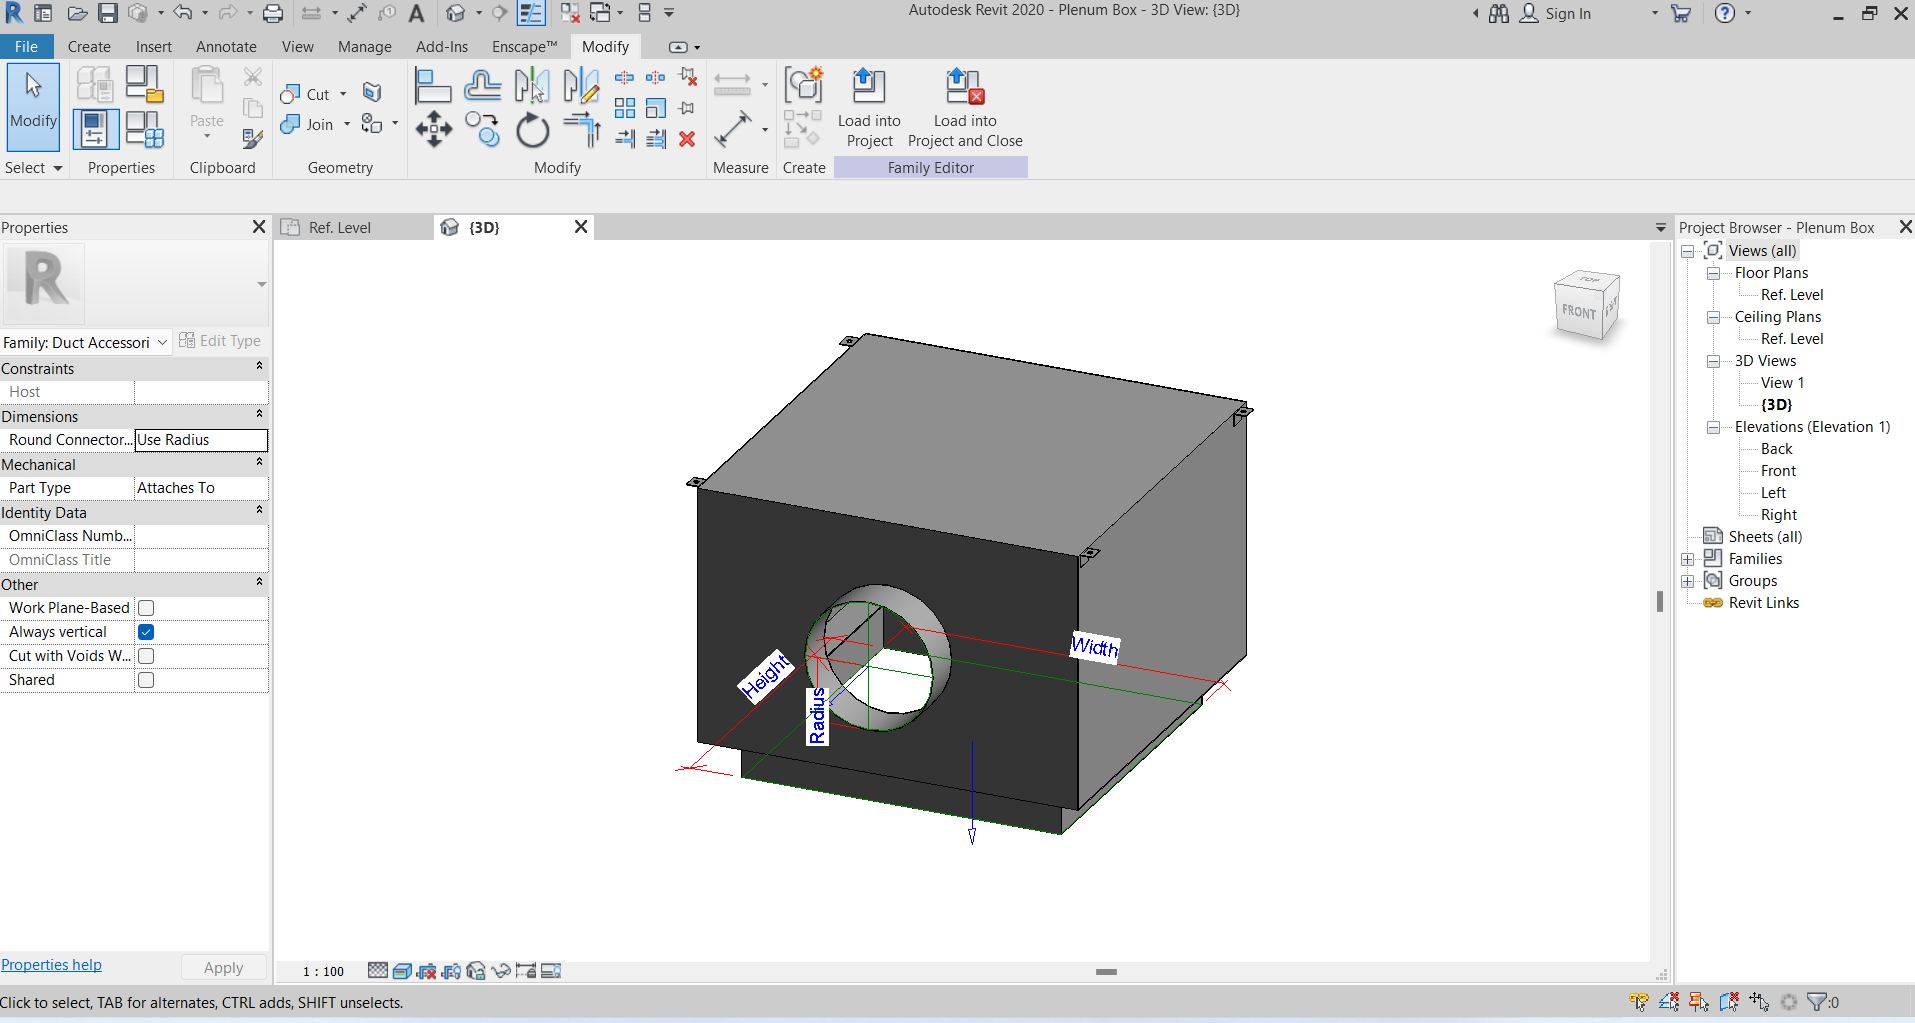Open the Front elevation in Project Browser

coord(1778,471)
